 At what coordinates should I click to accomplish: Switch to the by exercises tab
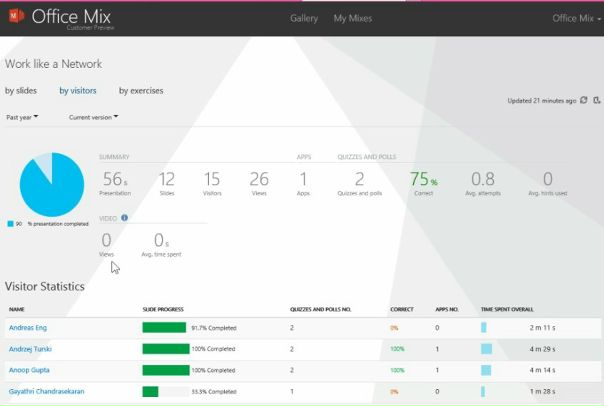[x=141, y=91]
